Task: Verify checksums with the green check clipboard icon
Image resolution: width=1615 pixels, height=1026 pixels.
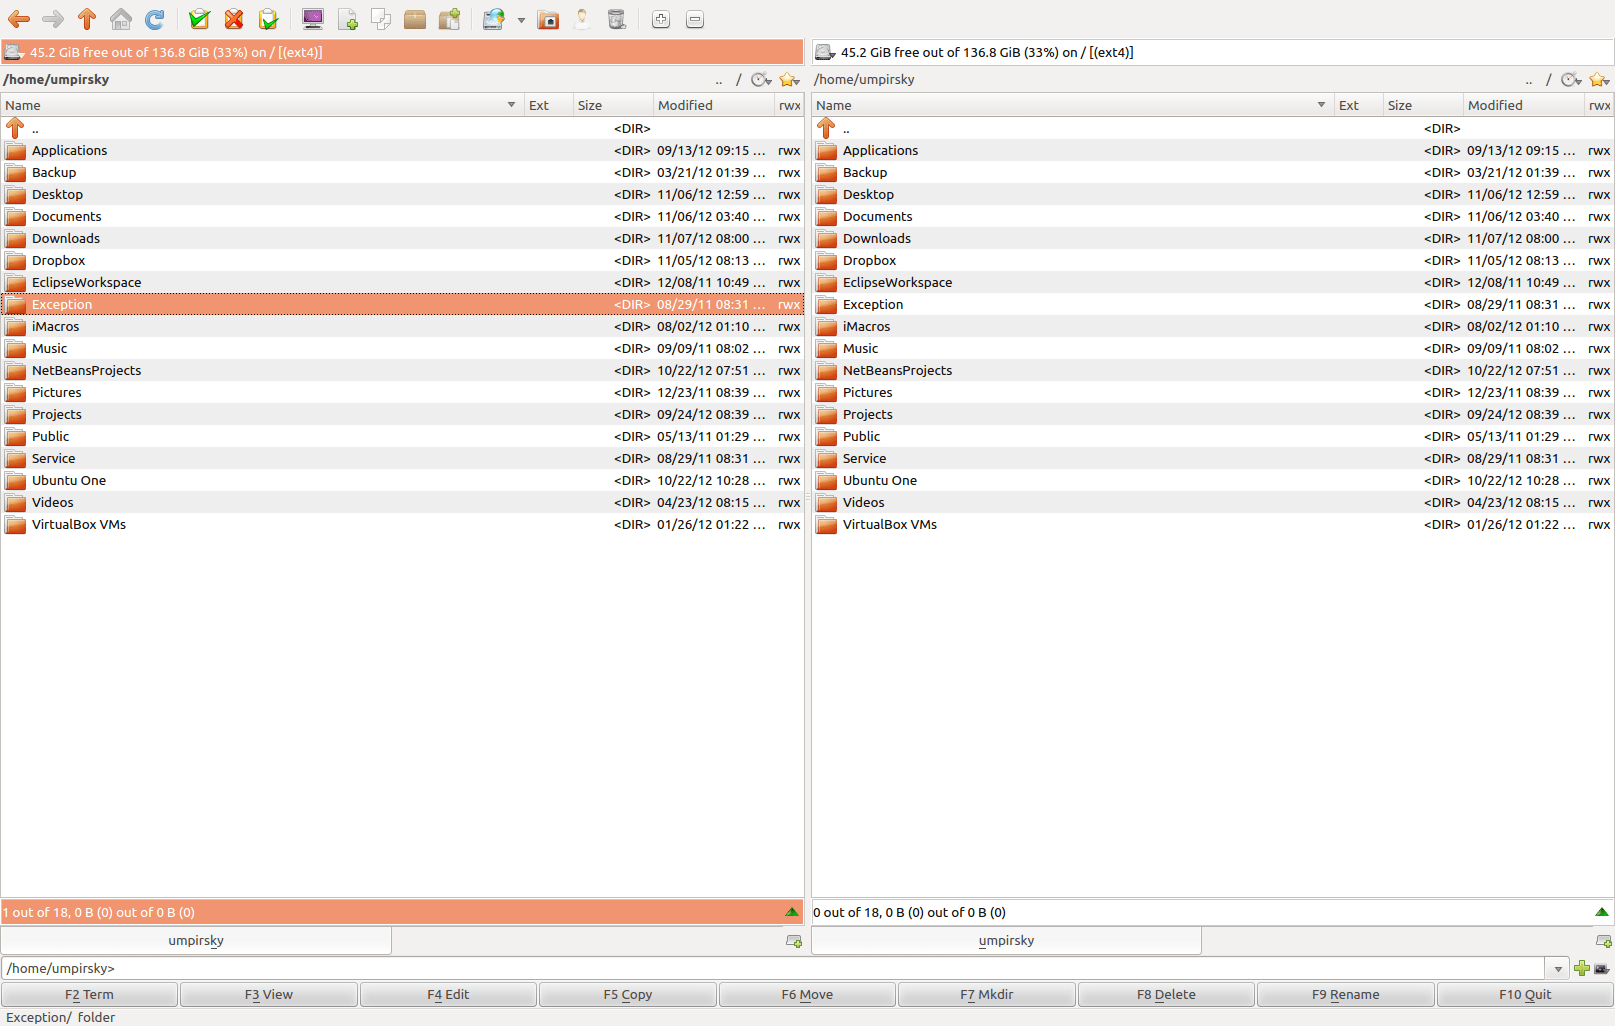Action: (x=199, y=19)
